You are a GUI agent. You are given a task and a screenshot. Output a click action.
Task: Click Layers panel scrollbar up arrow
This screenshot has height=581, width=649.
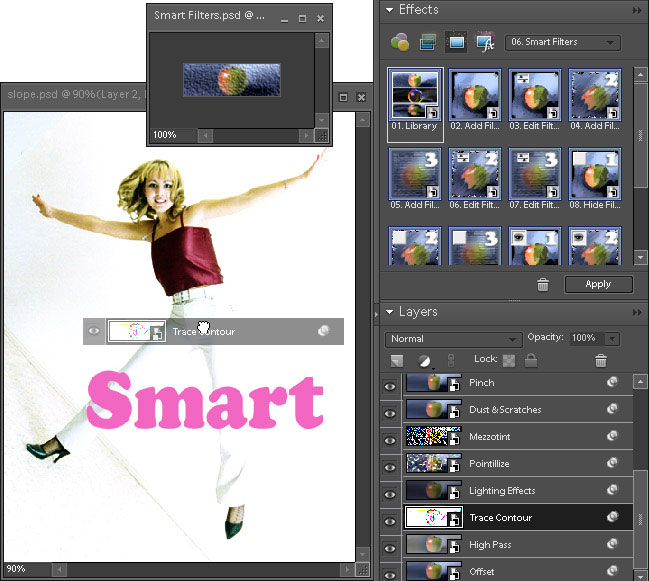tap(640, 382)
